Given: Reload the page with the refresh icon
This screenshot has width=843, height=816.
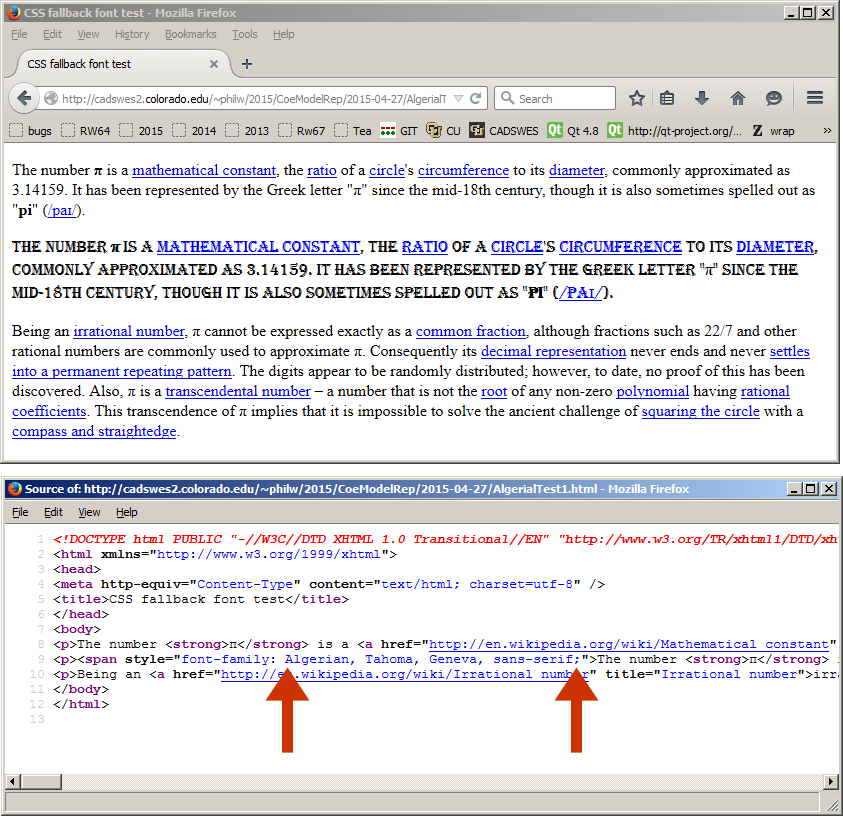Looking at the screenshot, I should [x=475, y=98].
